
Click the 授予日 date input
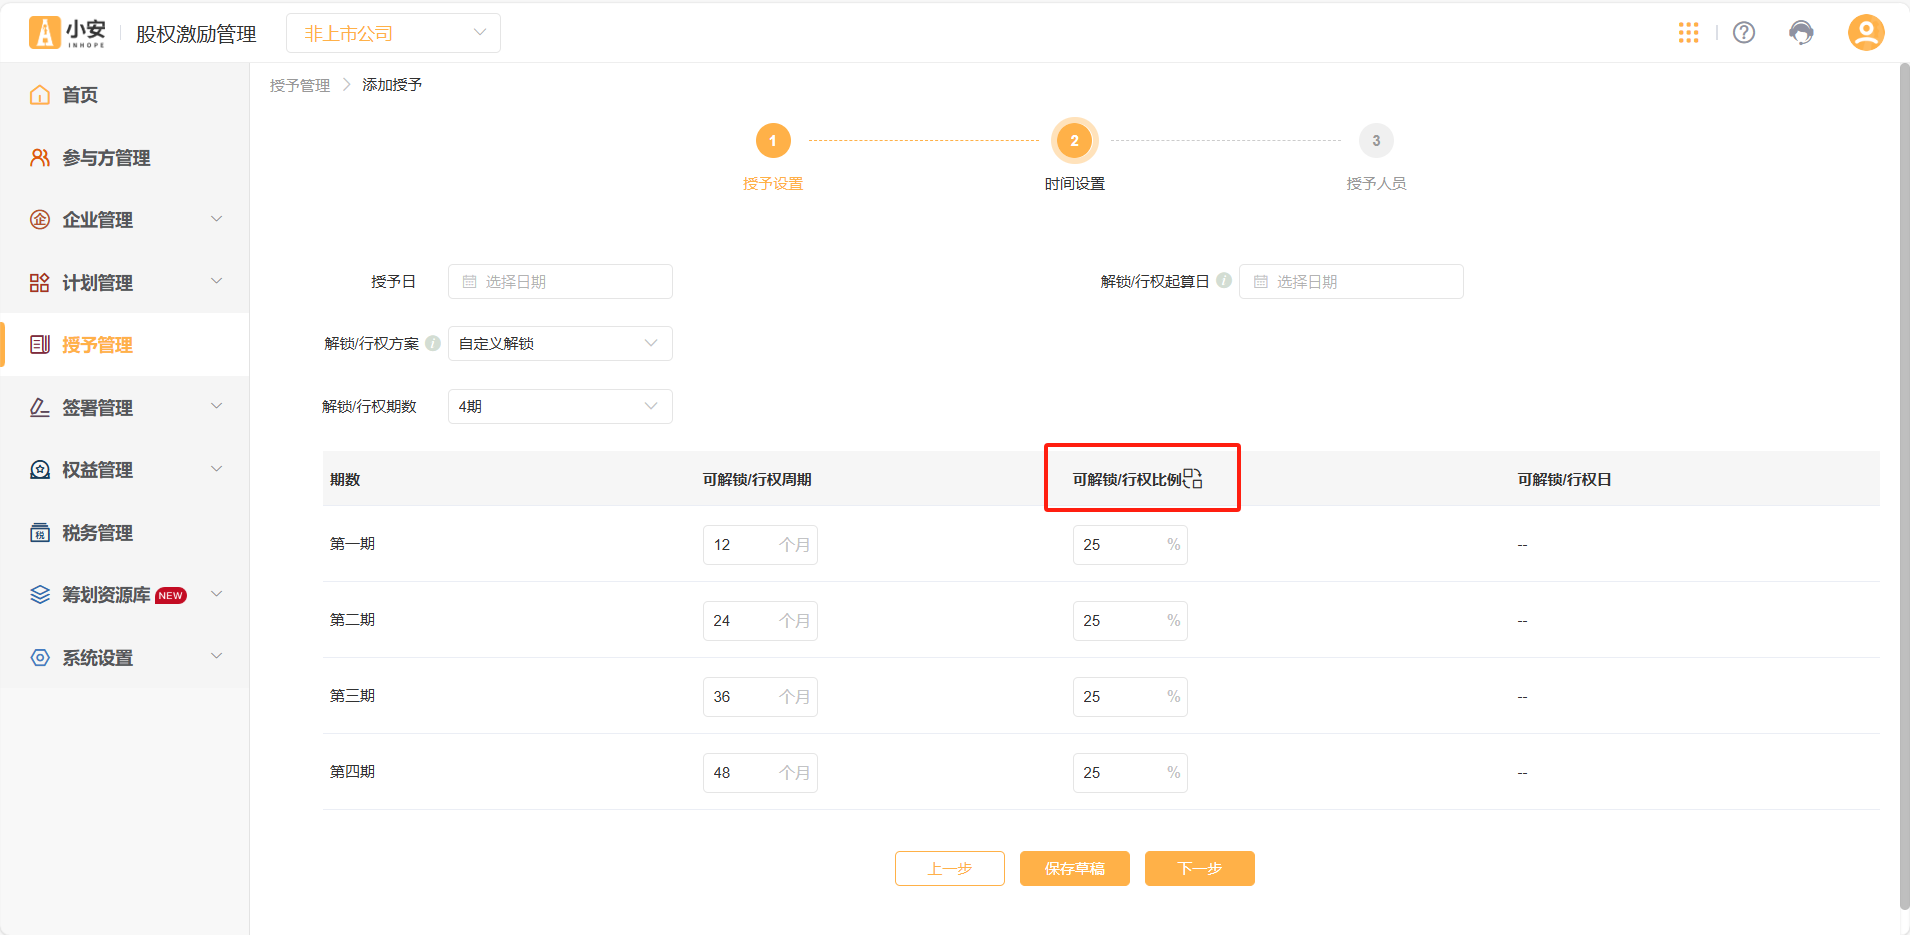[560, 282]
